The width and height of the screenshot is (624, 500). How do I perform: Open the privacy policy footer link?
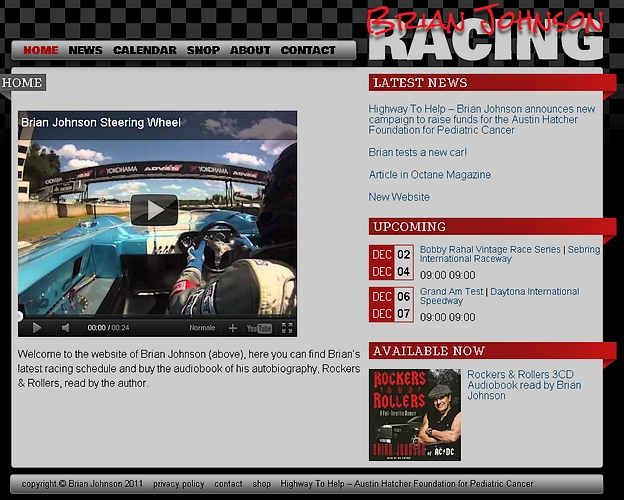point(179,484)
